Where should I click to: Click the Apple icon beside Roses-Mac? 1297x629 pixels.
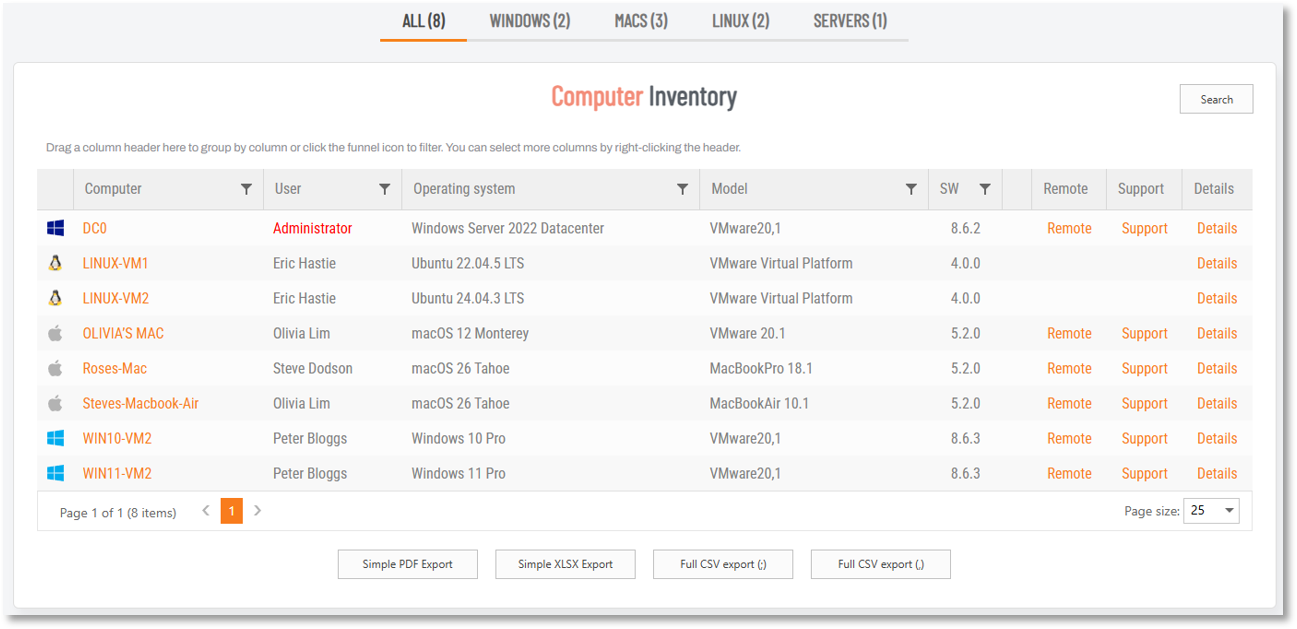click(x=56, y=369)
